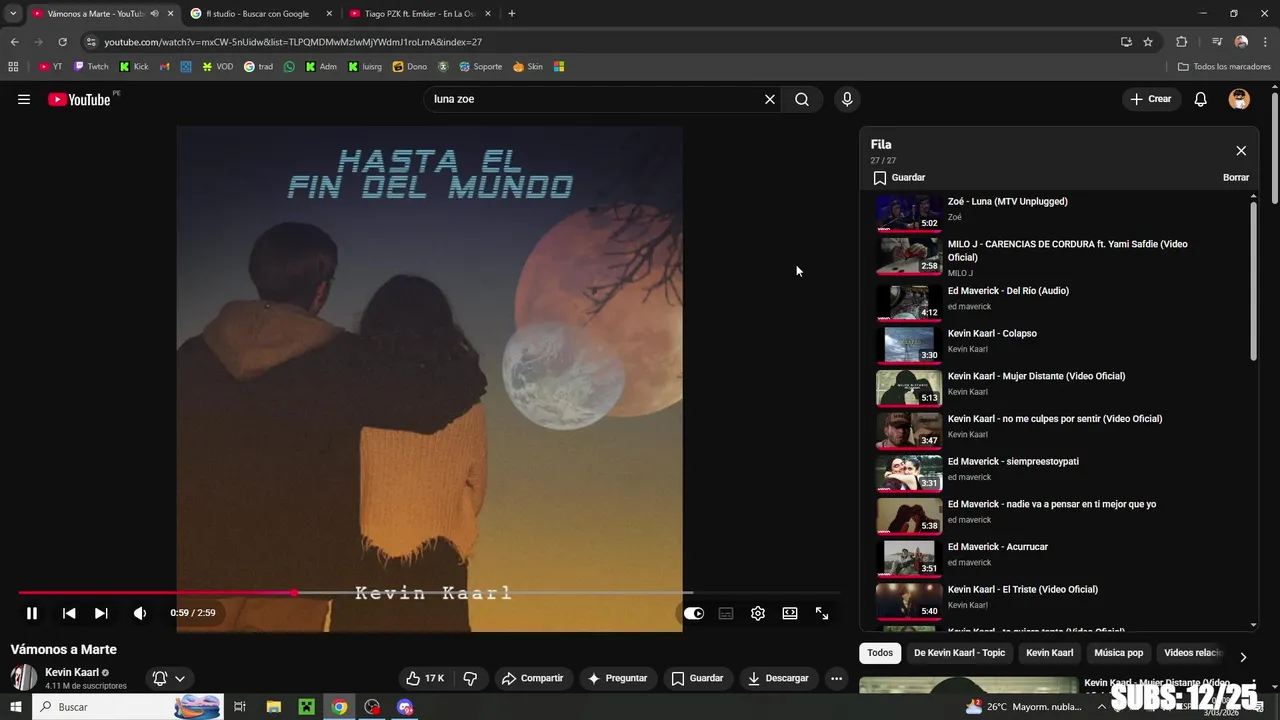Select Ed Maverick - Del Río (Audio)
This screenshot has width=1280, height=720.
pos(1060,302)
